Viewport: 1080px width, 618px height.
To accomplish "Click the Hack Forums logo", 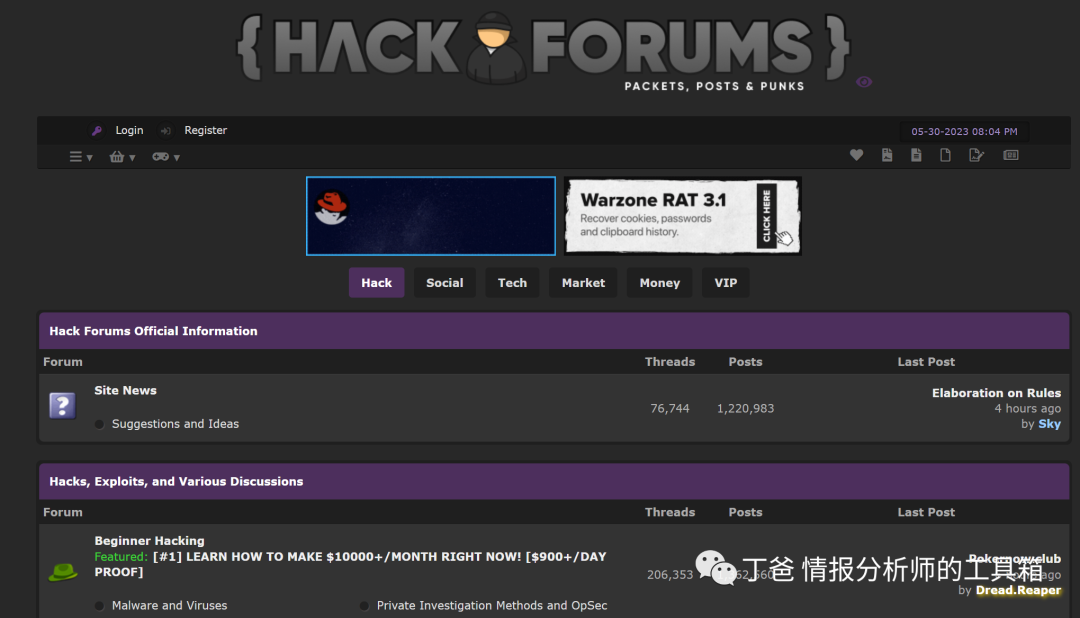I will pyautogui.click(x=543, y=50).
